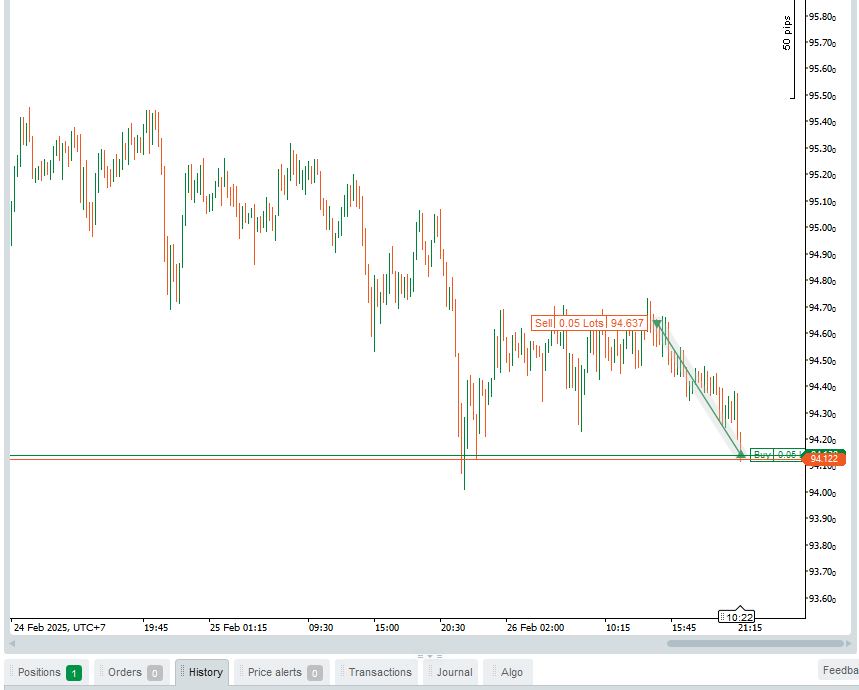Select the History tab
Screen dimensions: 859x690
click(204, 672)
